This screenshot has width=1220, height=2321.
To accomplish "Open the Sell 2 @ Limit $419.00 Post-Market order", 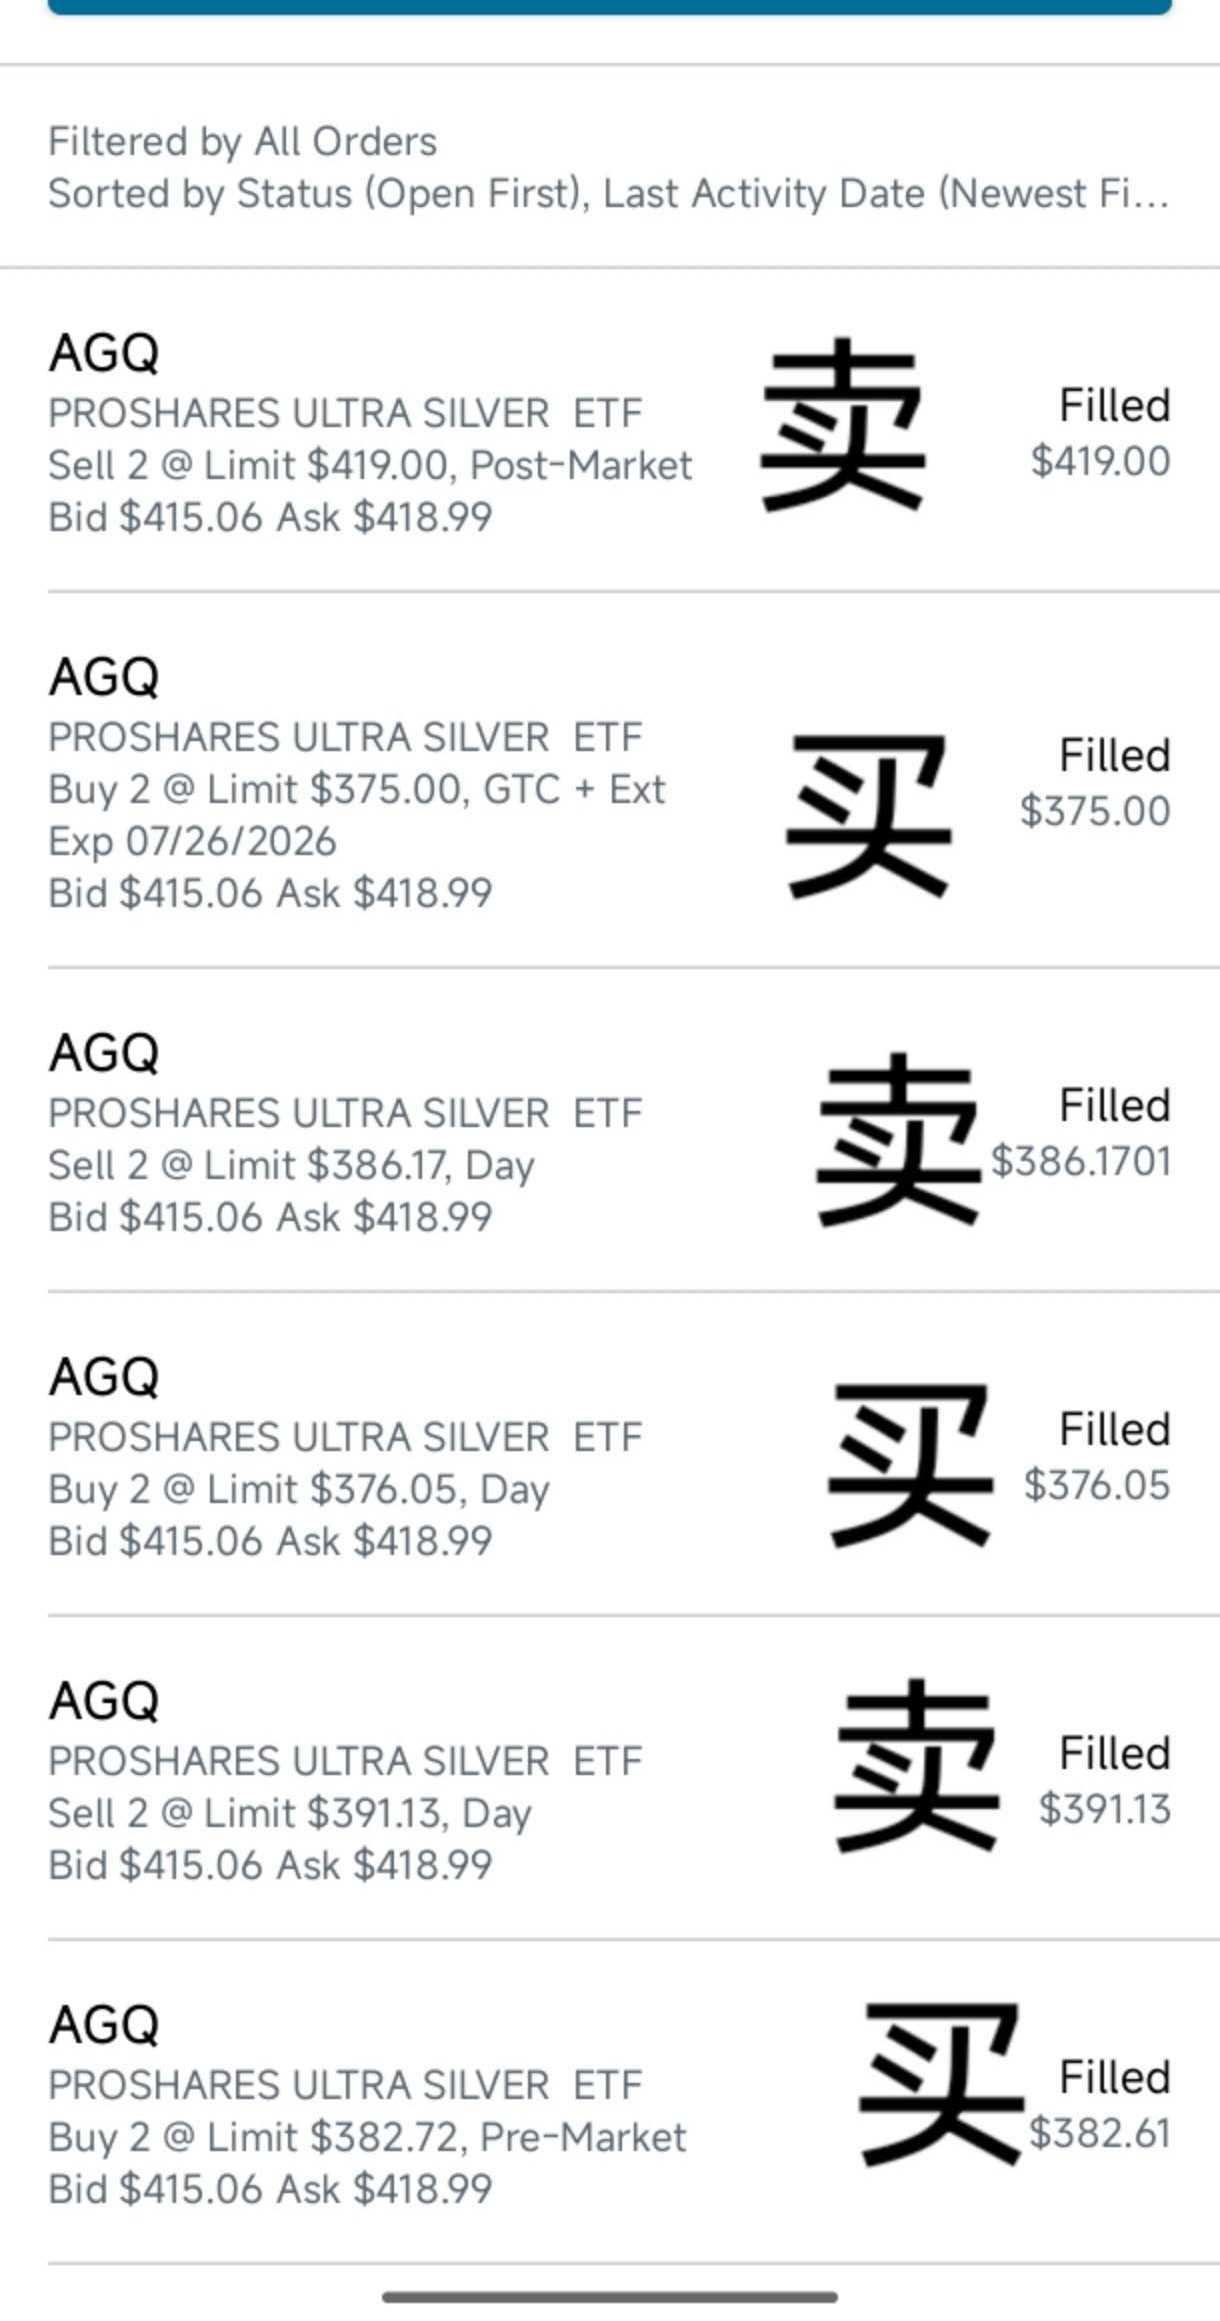I will coord(370,465).
